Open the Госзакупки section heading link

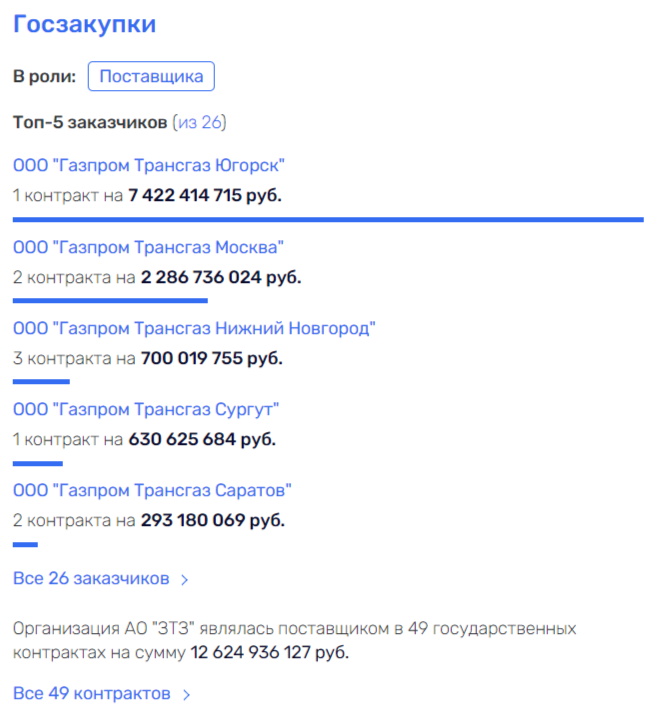[x=85, y=24]
